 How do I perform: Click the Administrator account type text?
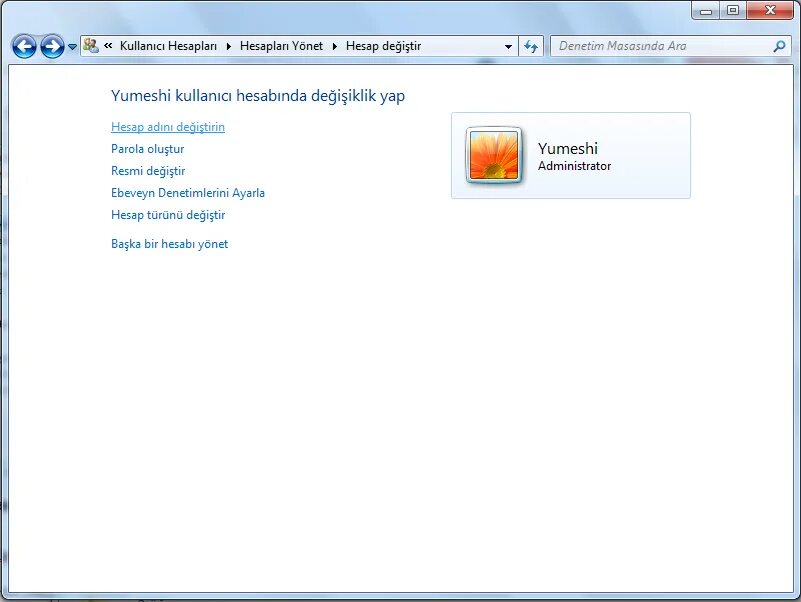tap(574, 166)
